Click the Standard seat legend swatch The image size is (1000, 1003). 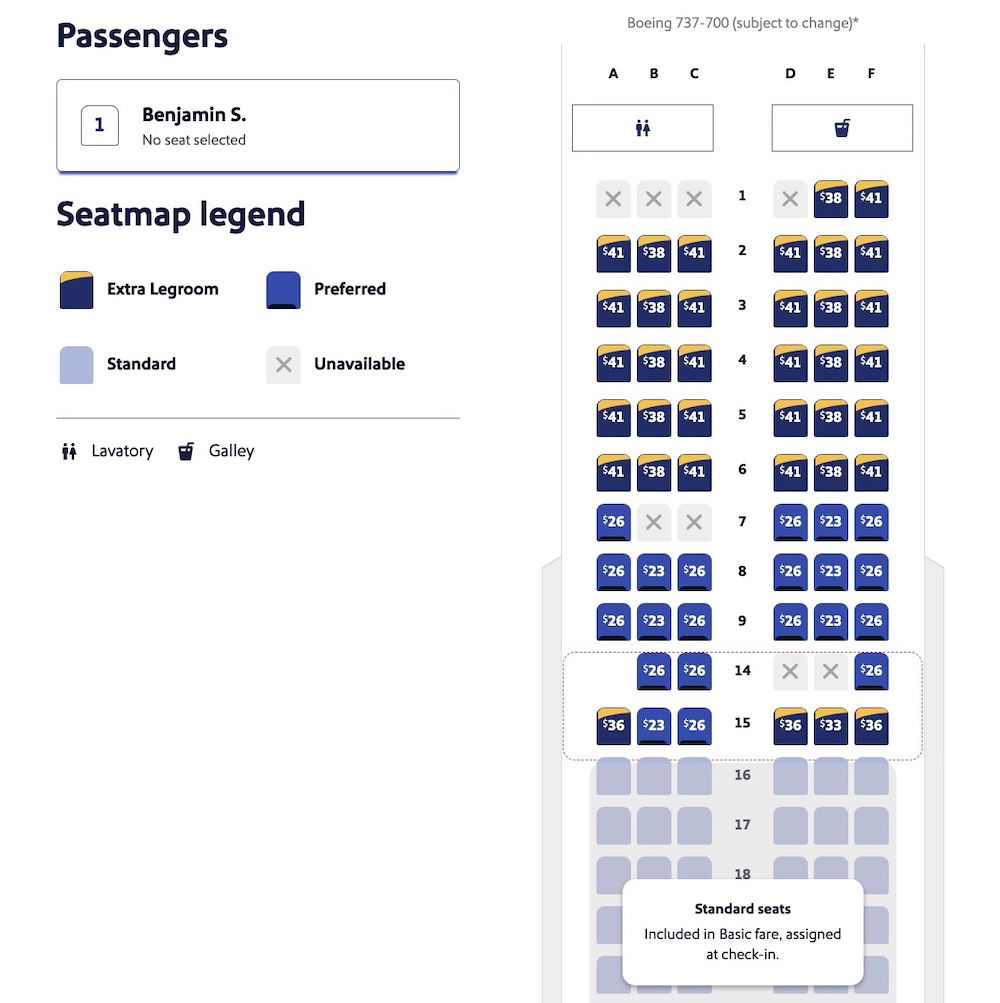tap(77, 365)
